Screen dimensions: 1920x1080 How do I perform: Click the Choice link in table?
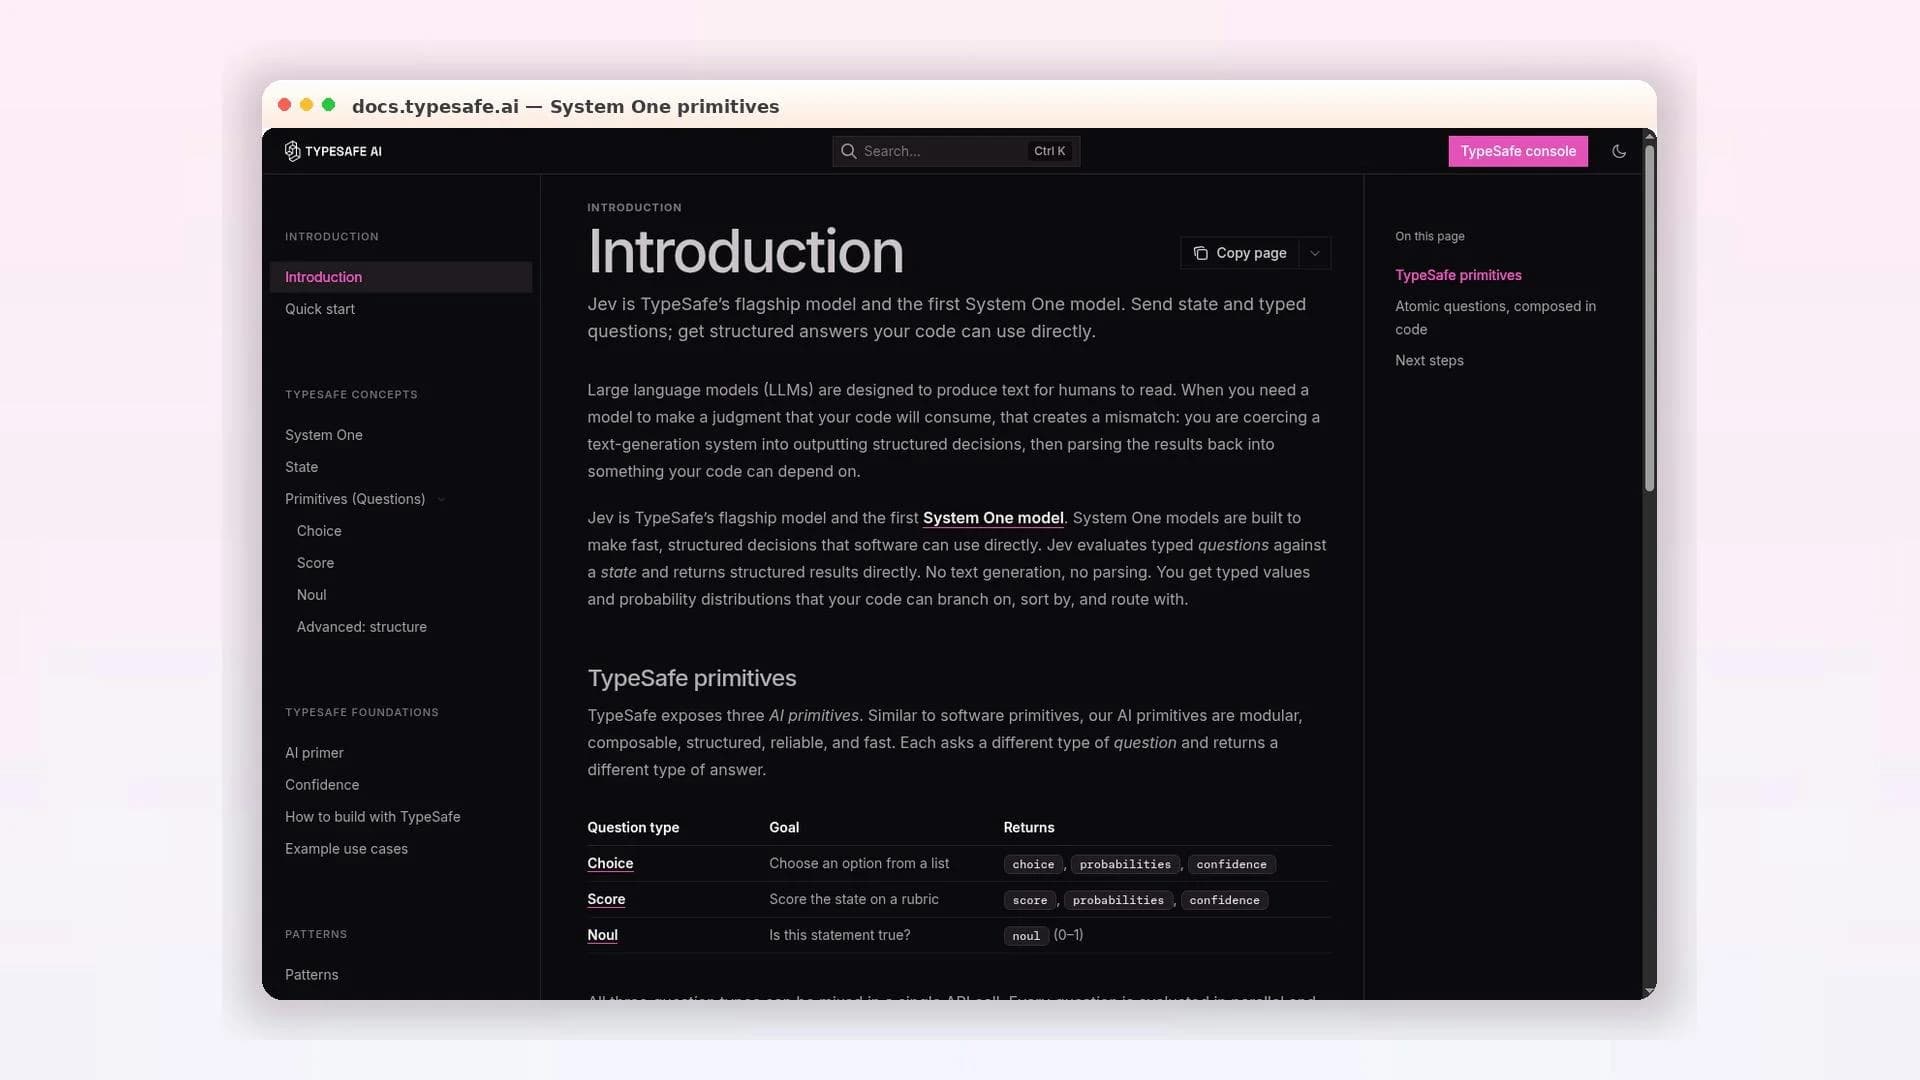610,863
